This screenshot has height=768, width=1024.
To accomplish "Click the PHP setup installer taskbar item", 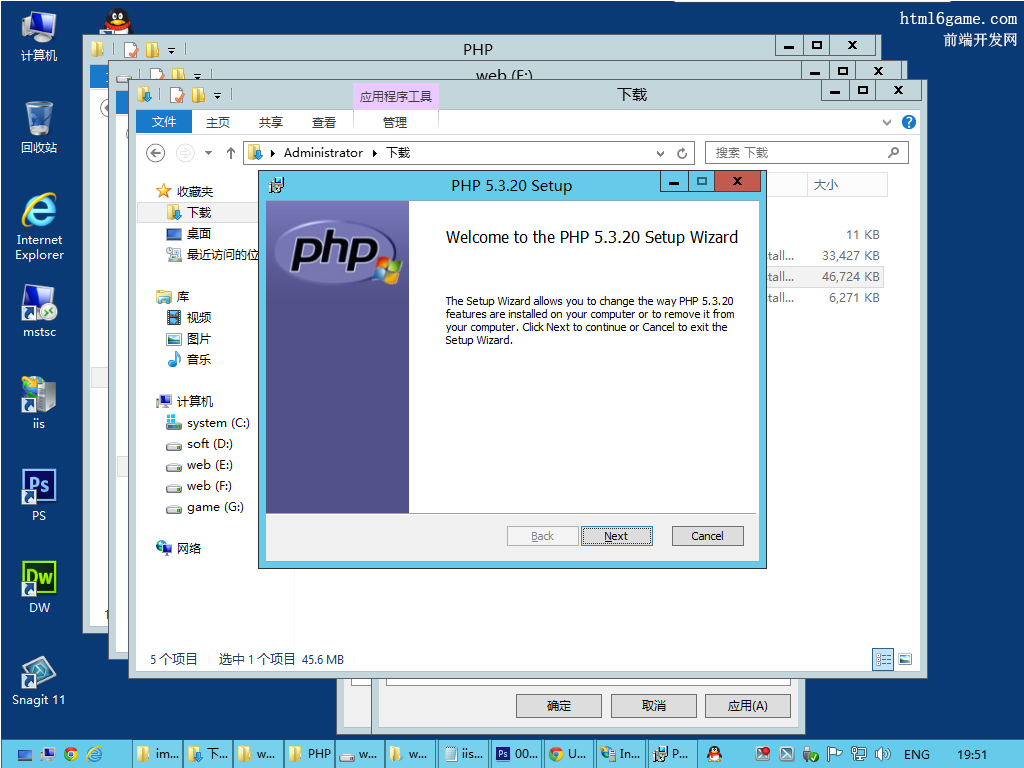I will [x=672, y=754].
